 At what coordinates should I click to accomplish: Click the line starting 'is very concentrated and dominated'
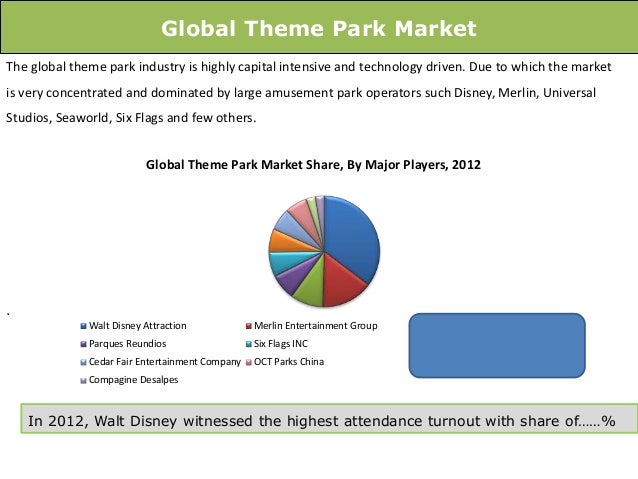301,93
